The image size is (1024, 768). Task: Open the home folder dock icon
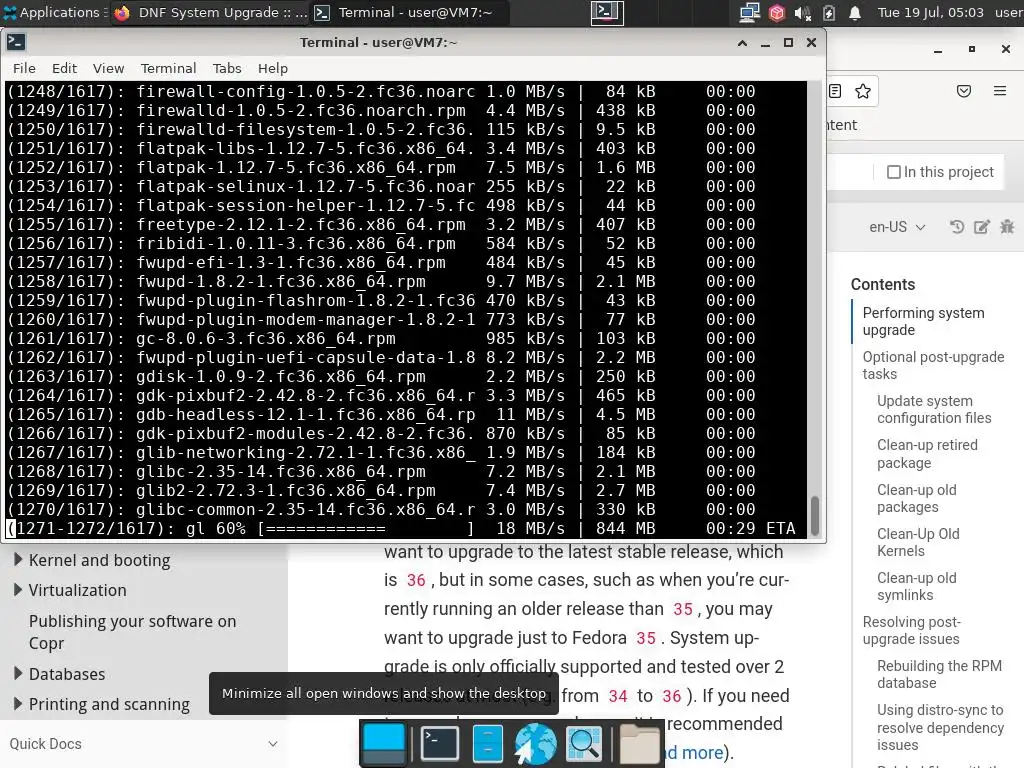point(639,744)
